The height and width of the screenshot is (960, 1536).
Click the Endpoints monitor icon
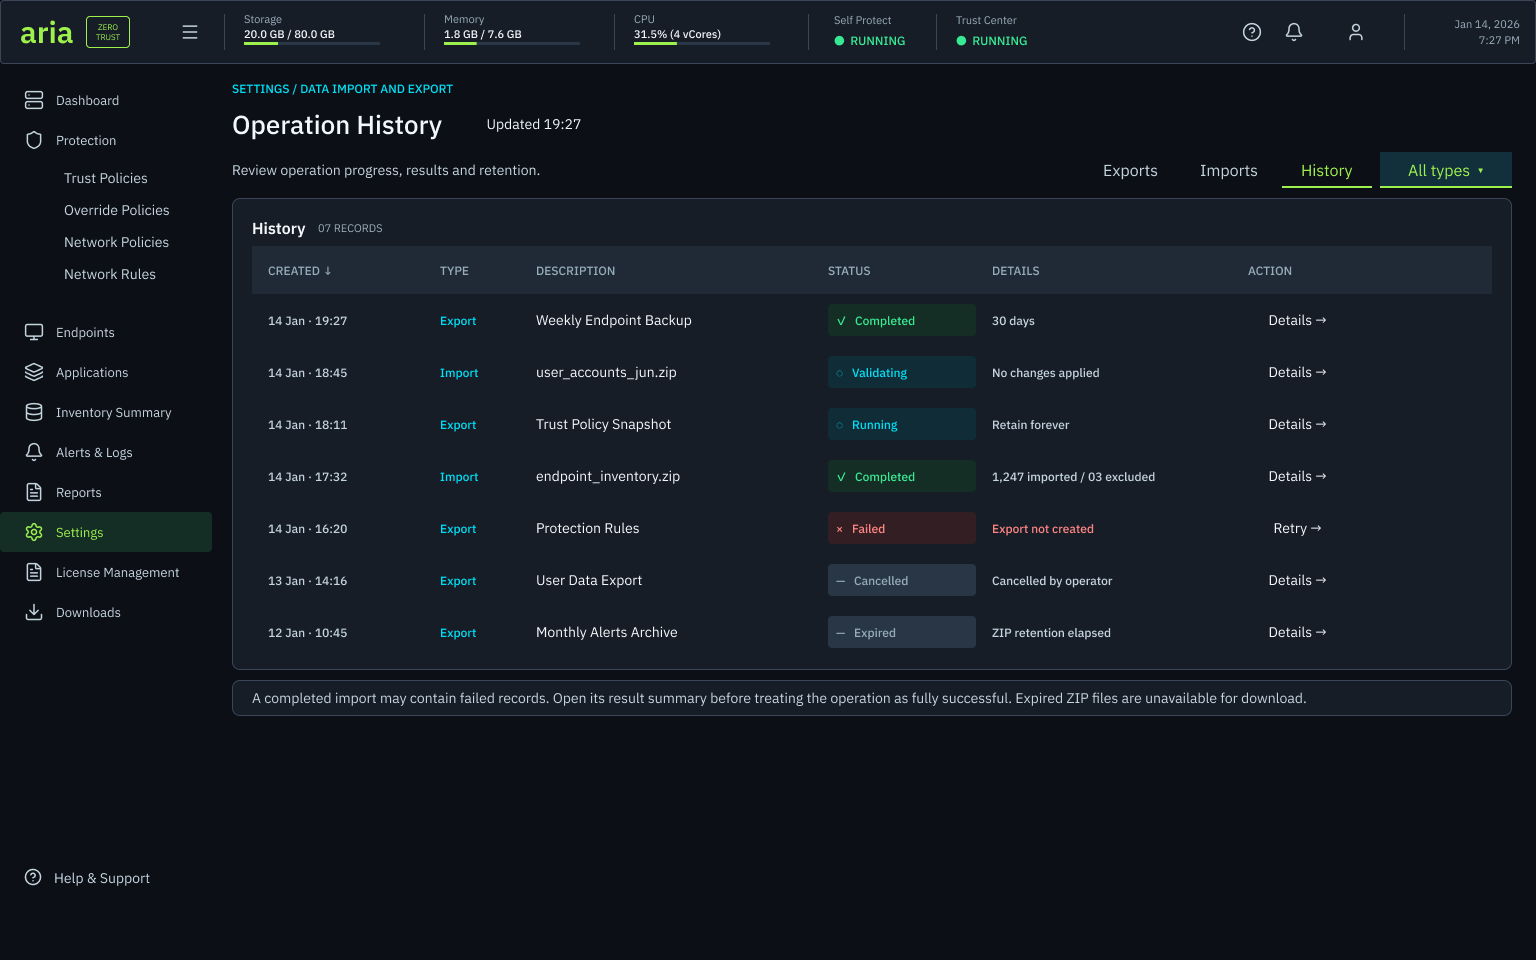(34, 332)
